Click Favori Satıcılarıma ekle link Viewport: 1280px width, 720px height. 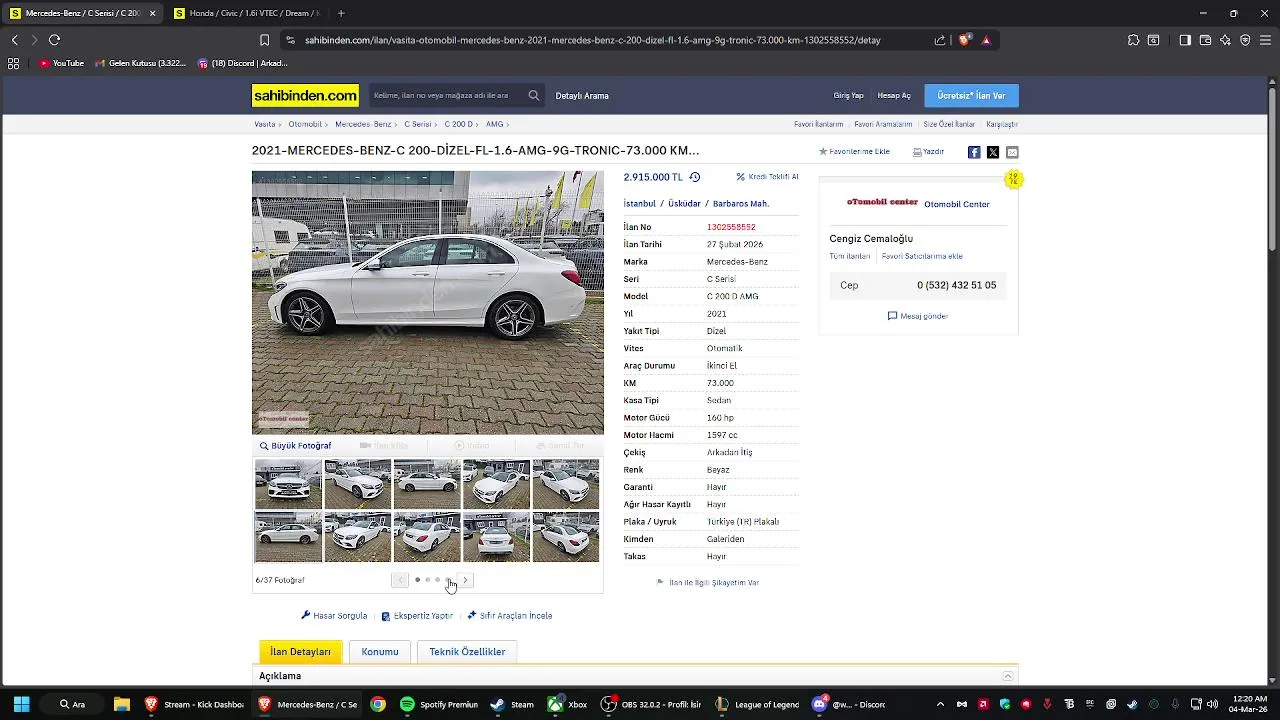pyautogui.click(x=922, y=256)
